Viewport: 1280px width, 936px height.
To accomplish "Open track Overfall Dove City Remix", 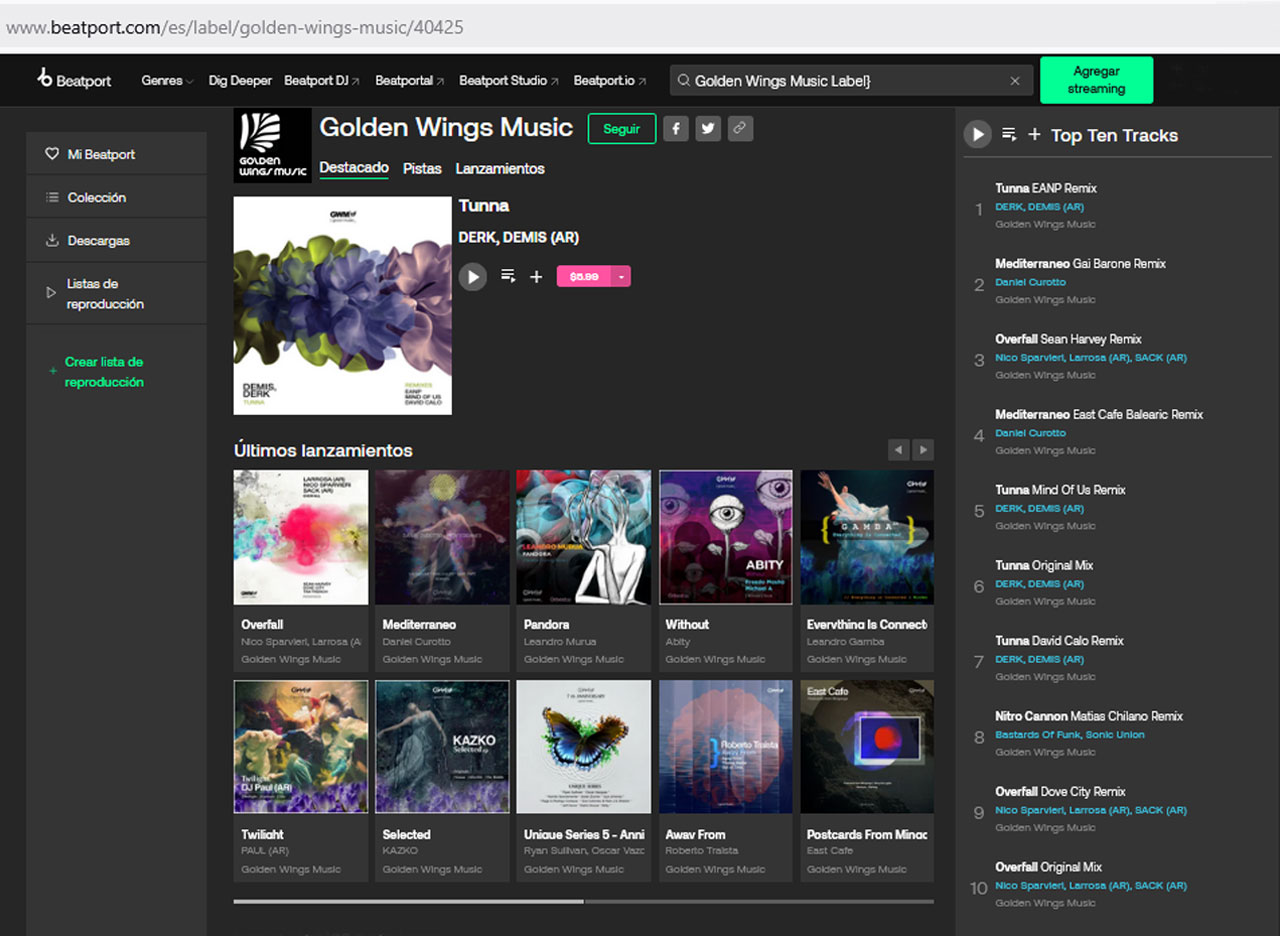I will [x=1060, y=791].
